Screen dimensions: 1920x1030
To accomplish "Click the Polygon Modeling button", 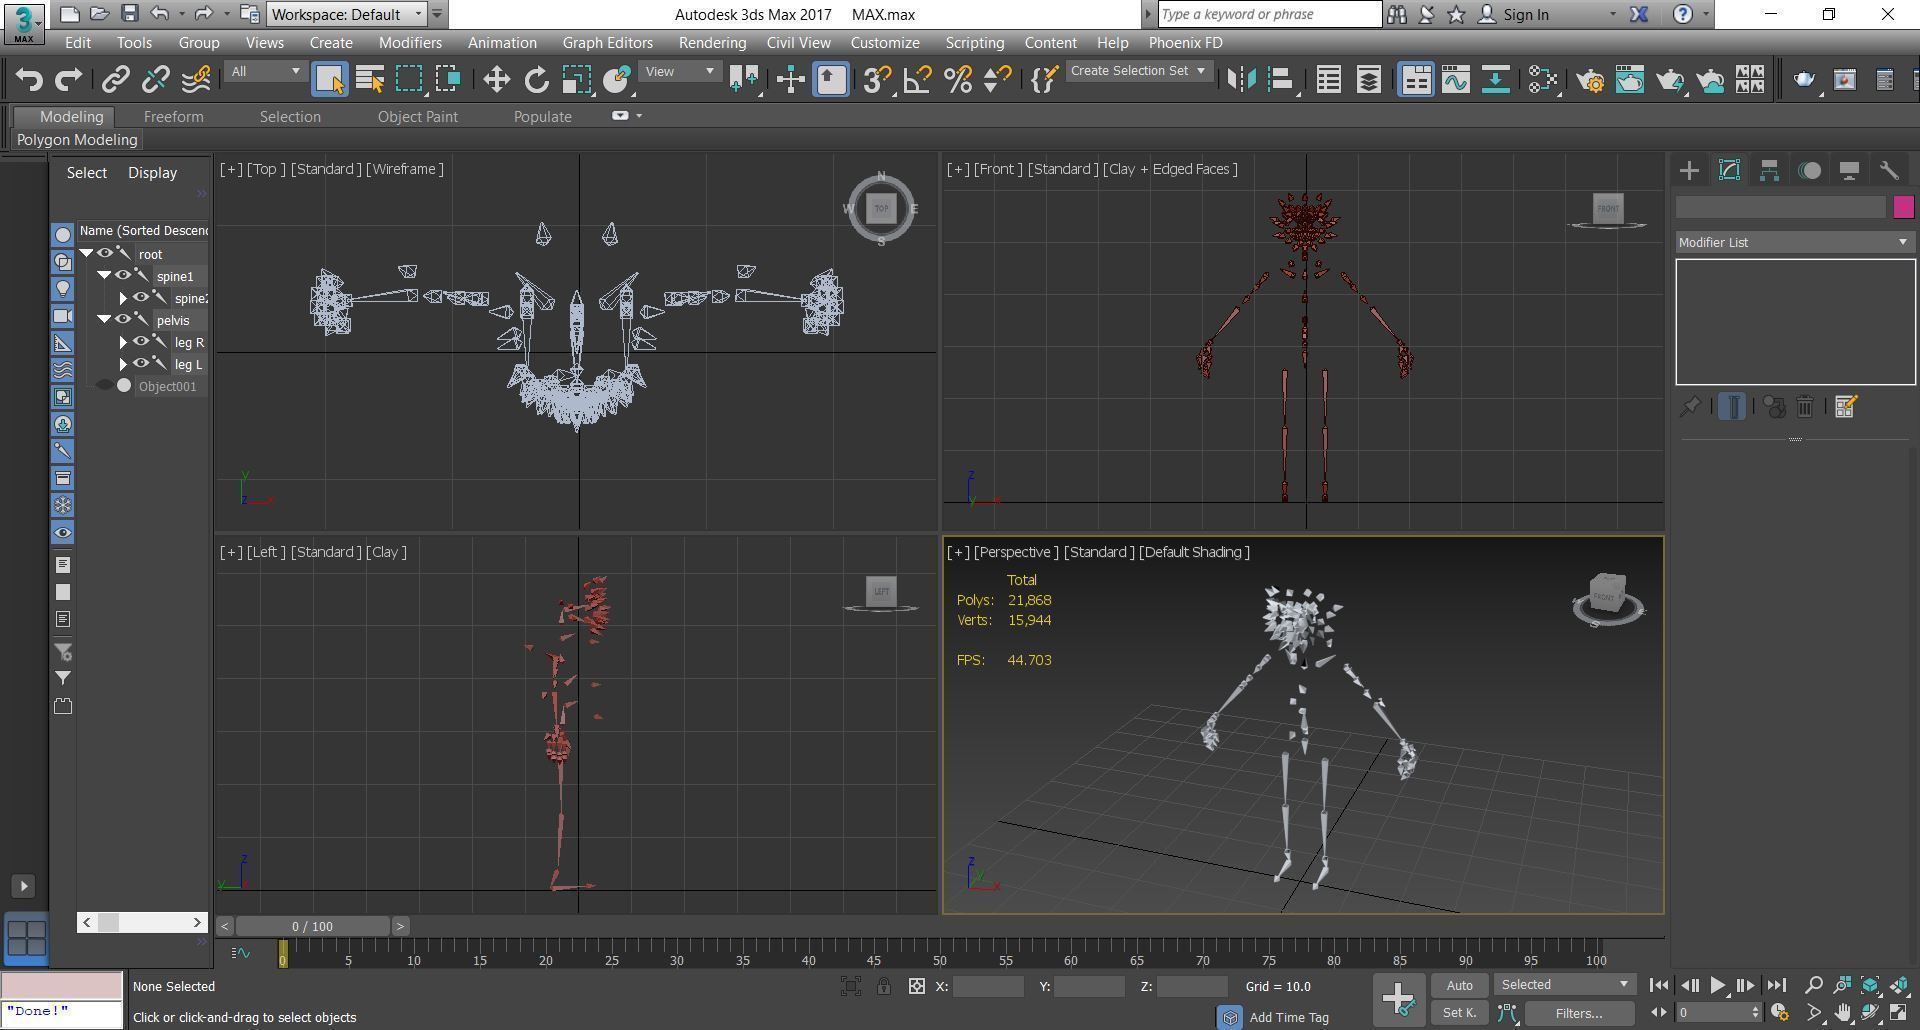I will 77,140.
